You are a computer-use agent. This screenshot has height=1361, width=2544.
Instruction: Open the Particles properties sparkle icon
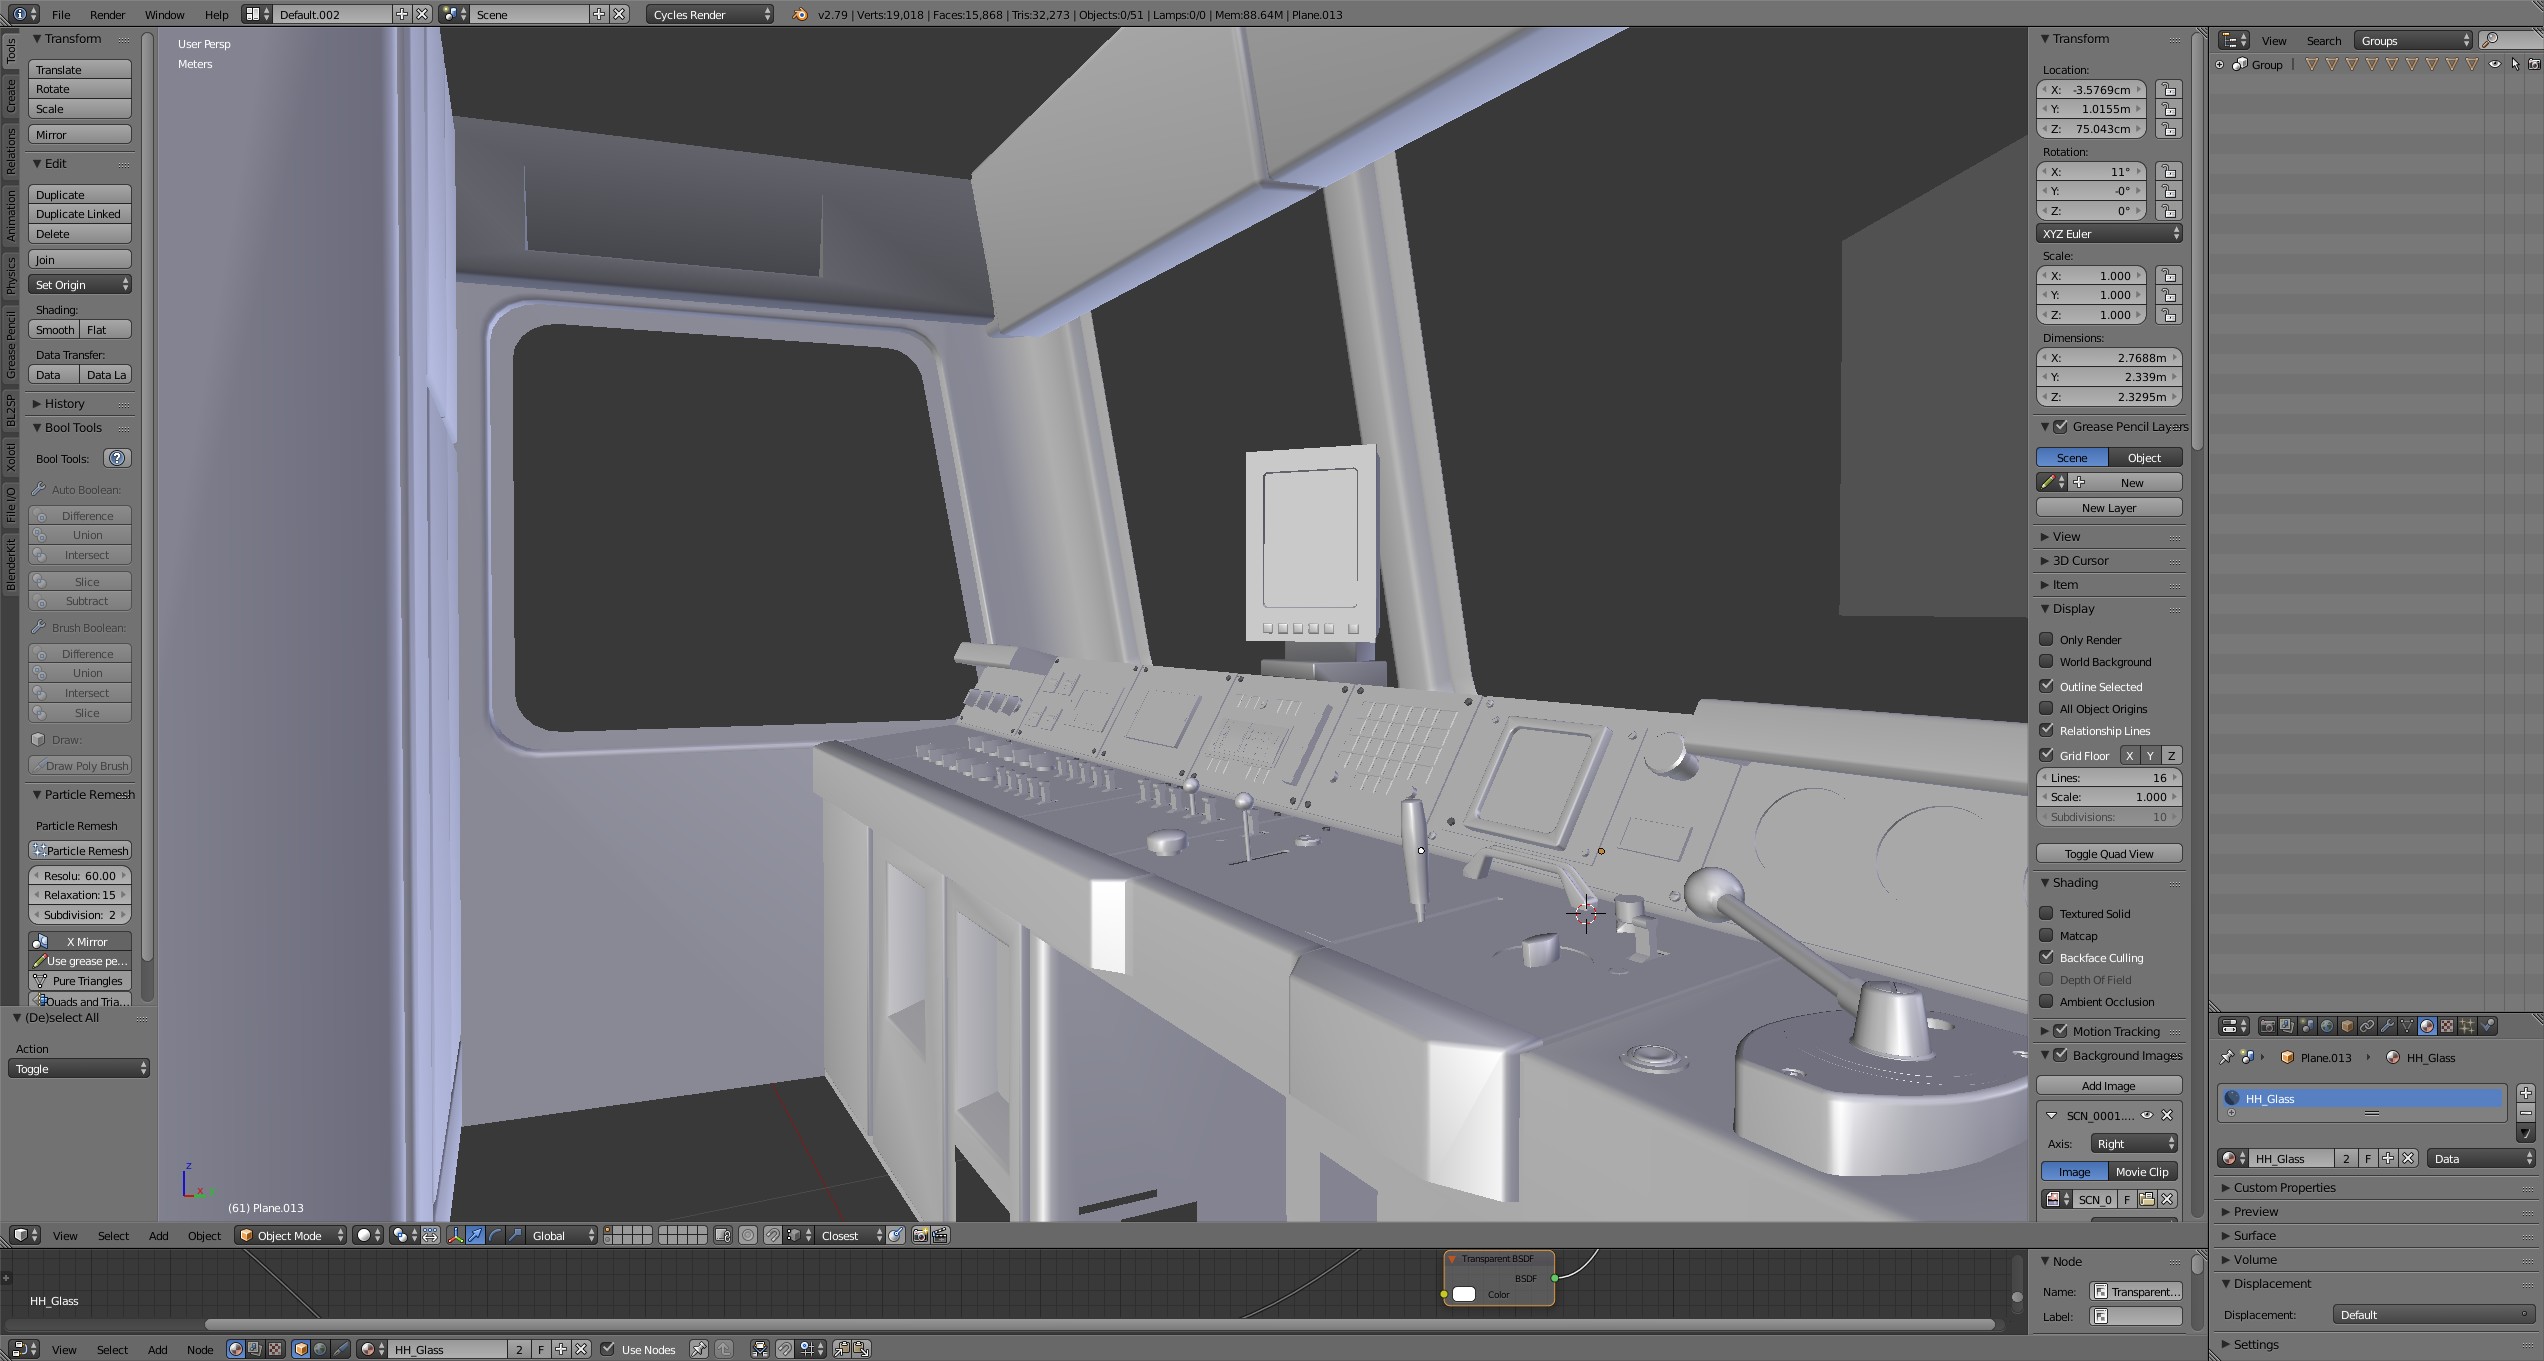point(2467,1026)
